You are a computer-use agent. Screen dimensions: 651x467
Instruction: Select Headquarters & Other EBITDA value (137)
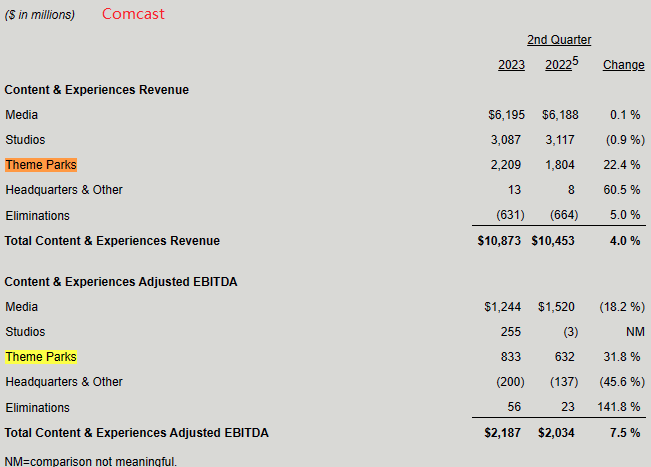point(564,382)
